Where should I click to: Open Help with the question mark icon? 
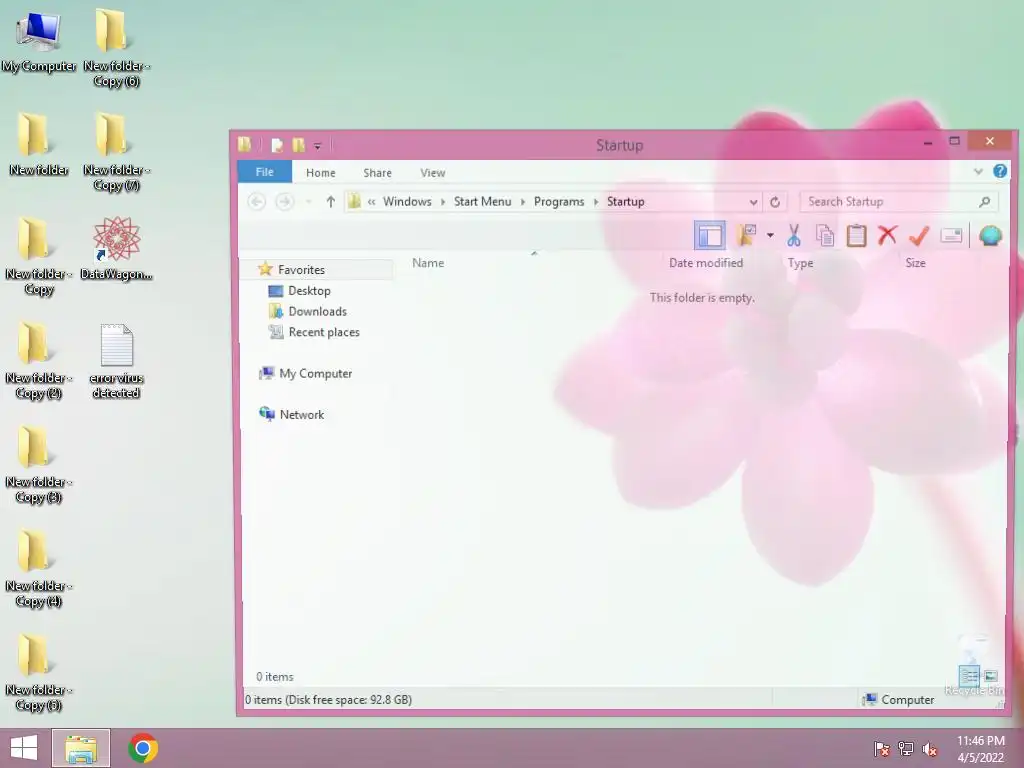[1000, 171]
